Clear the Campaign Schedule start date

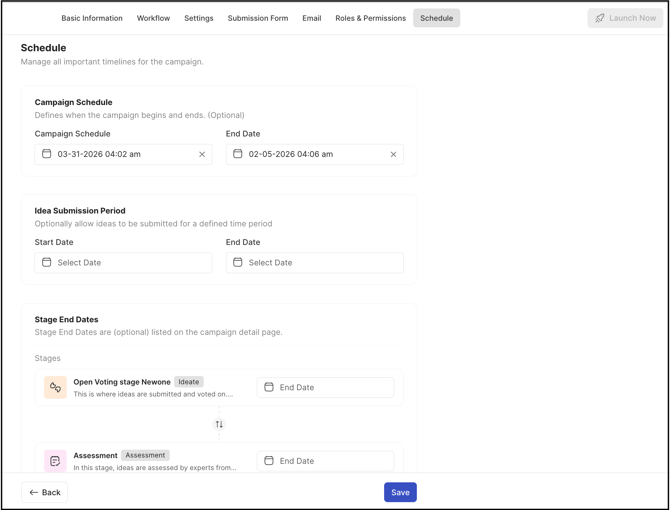pyautogui.click(x=202, y=155)
